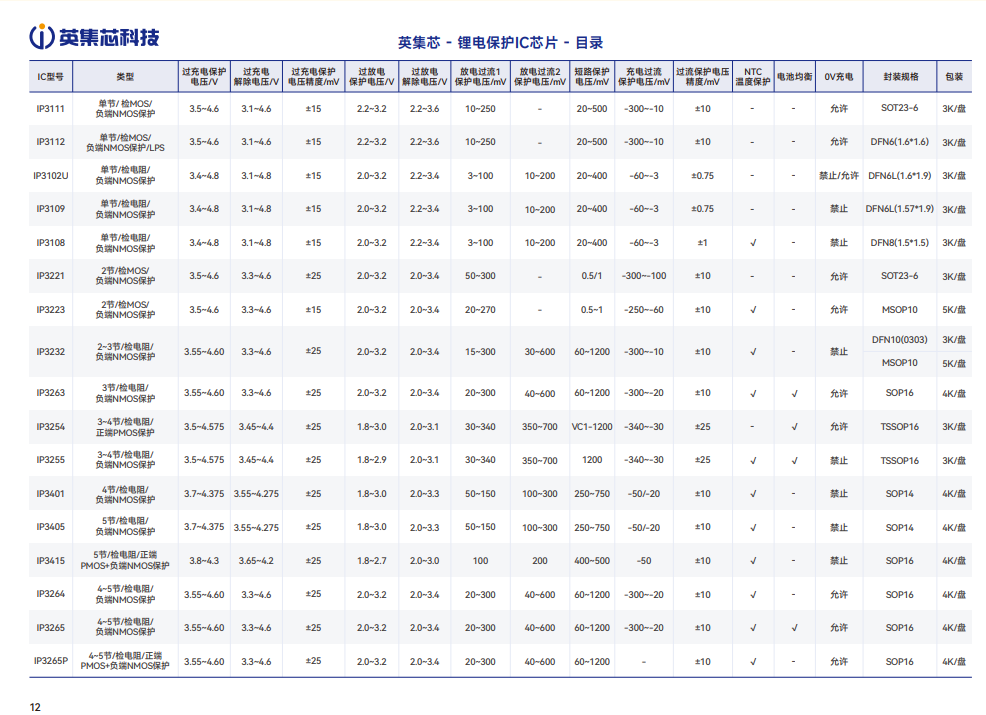Screen dimensions: 986x715
Task: Select model IP3111 in the table
Action: (50, 109)
